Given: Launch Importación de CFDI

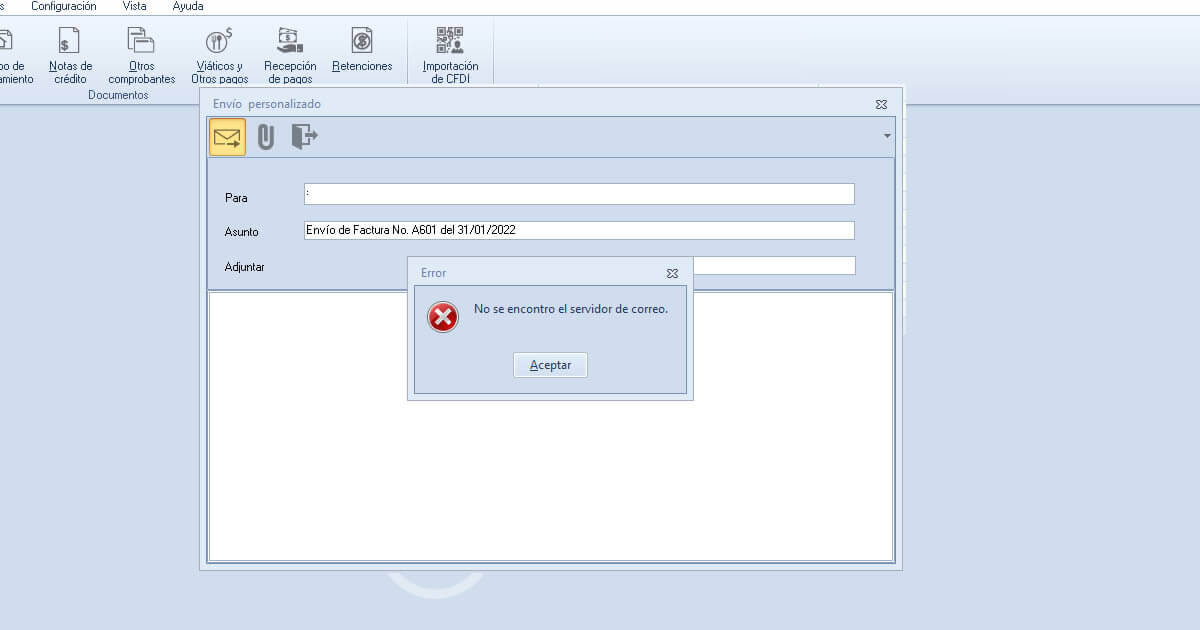Looking at the screenshot, I should [450, 54].
